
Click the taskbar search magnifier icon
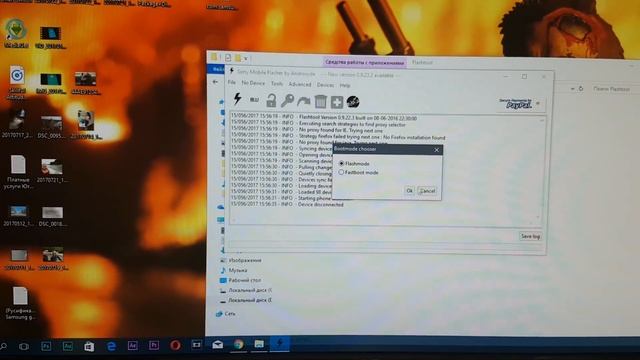(3, 346)
